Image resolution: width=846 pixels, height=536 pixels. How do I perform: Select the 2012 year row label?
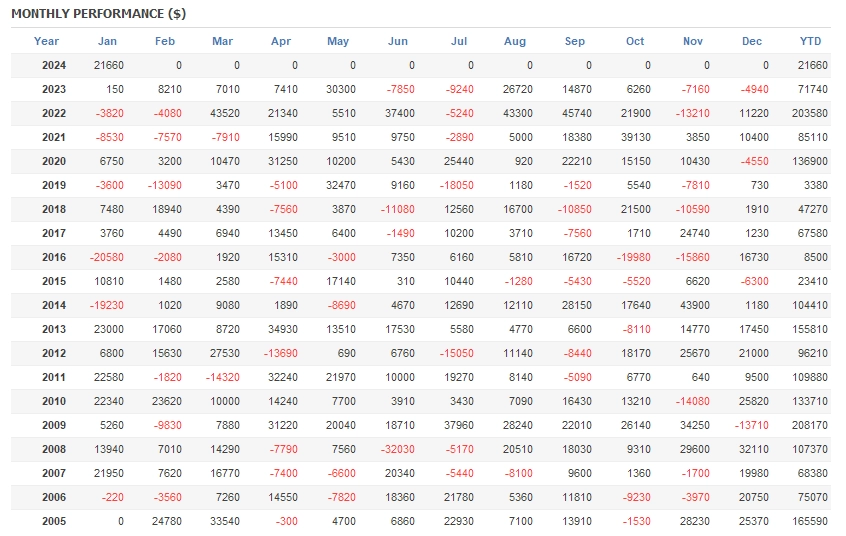click(54, 354)
